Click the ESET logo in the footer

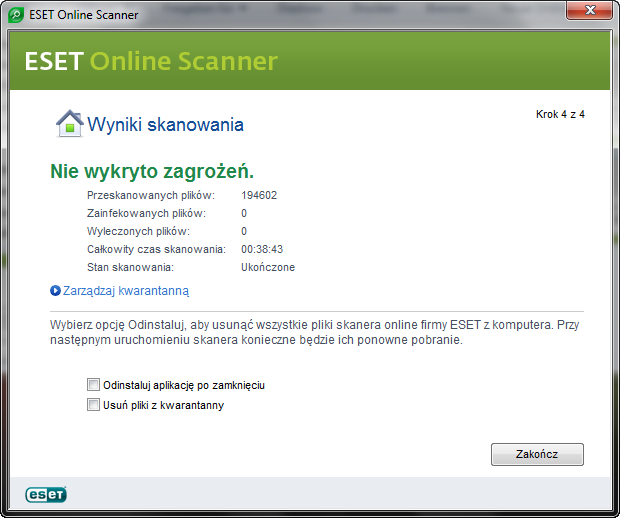(46, 494)
